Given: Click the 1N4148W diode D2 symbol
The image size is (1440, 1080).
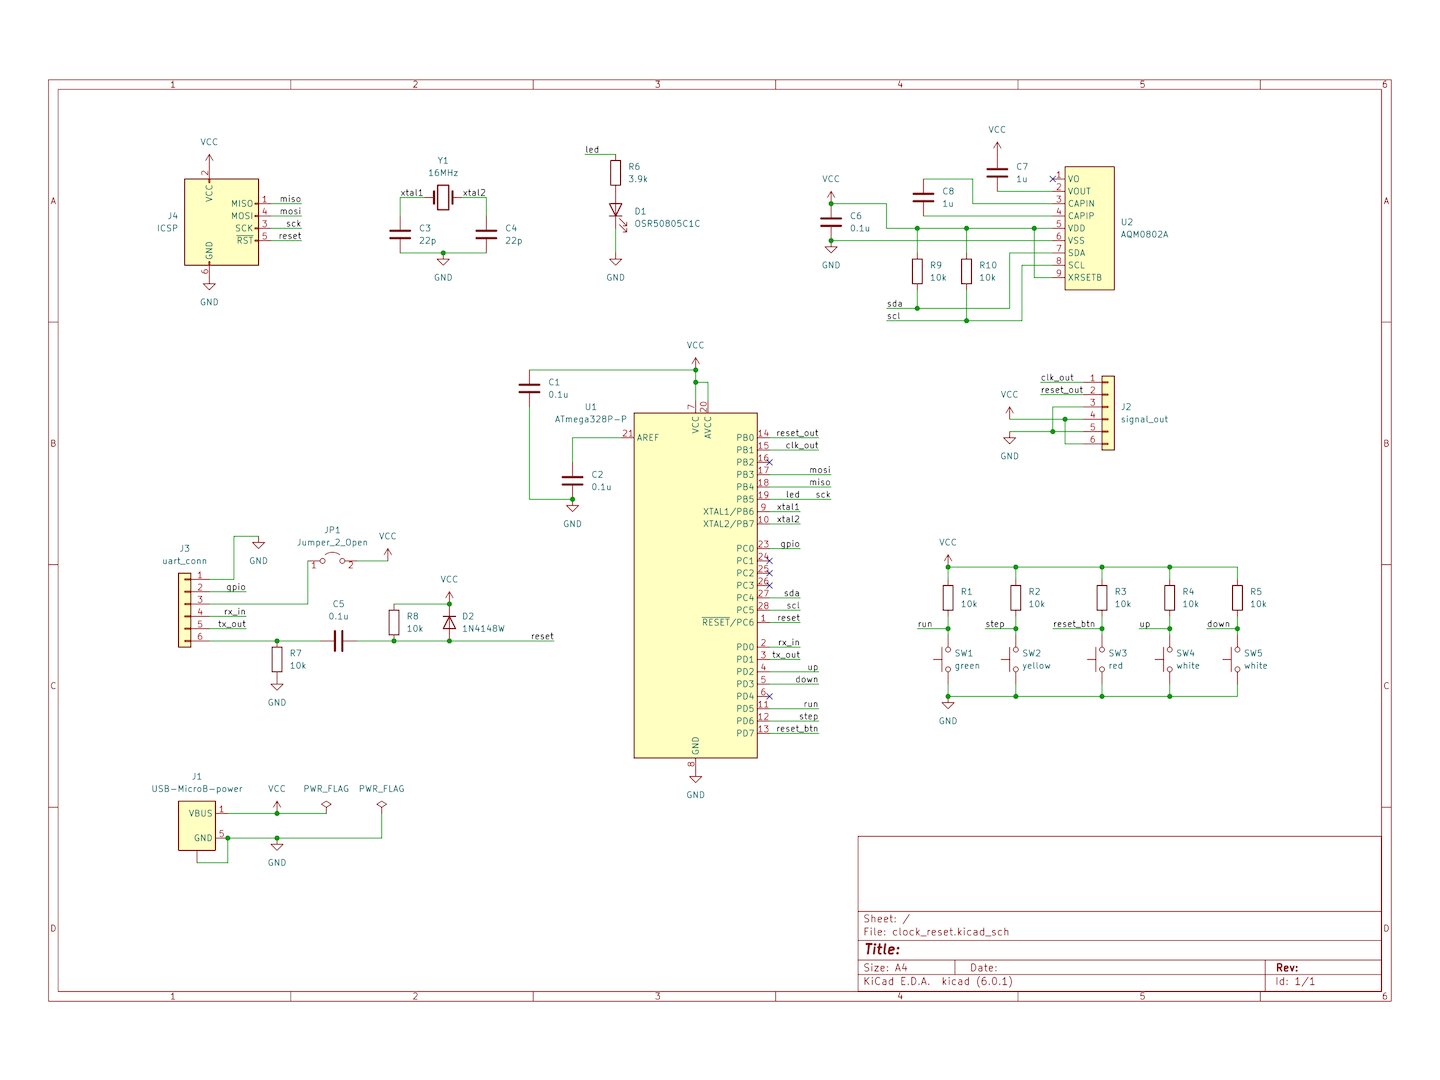Looking at the screenshot, I should (449, 622).
